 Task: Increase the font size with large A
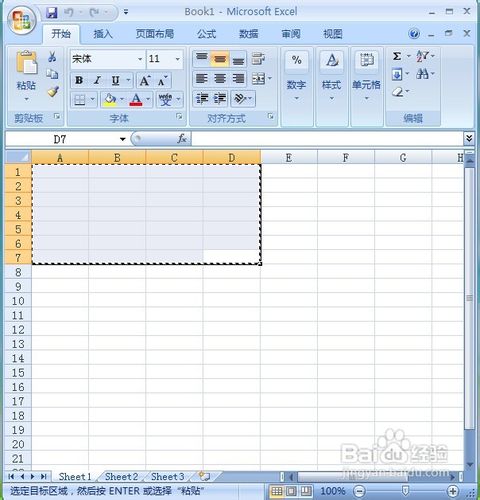pyautogui.click(x=145, y=80)
